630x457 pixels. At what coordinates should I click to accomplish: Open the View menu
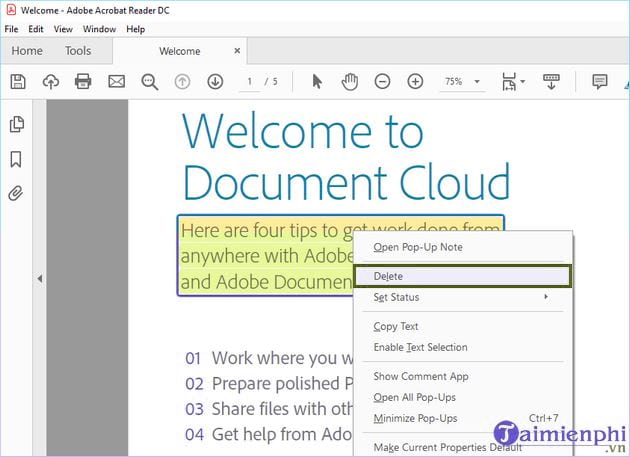(x=63, y=29)
